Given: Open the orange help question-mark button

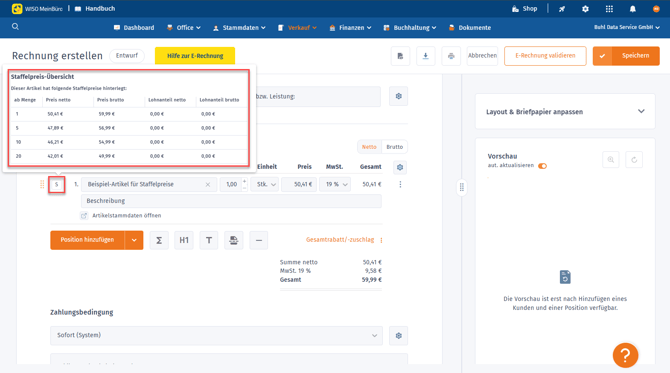Looking at the screenshot, I should (x=625, y=355).
